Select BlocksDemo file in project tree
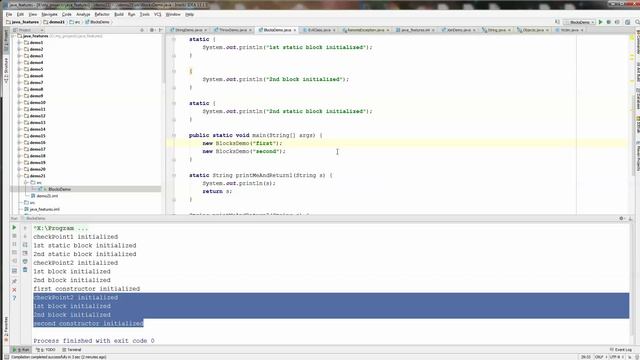 tap(59, 189)
